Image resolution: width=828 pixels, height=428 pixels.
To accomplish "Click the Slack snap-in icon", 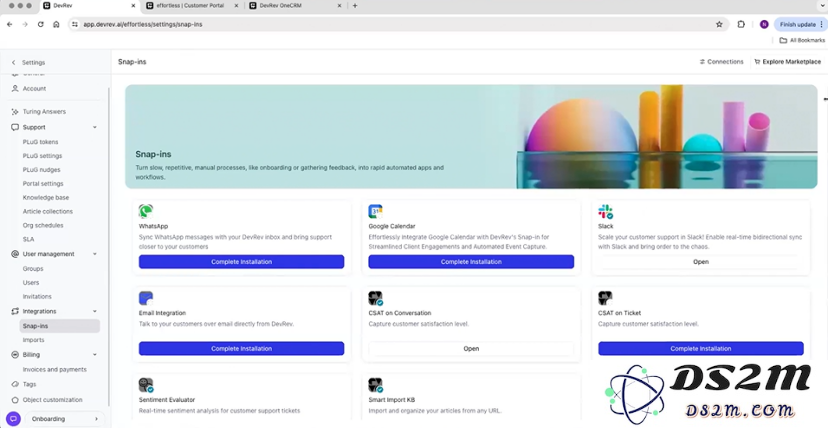I will tap(605, 212).
